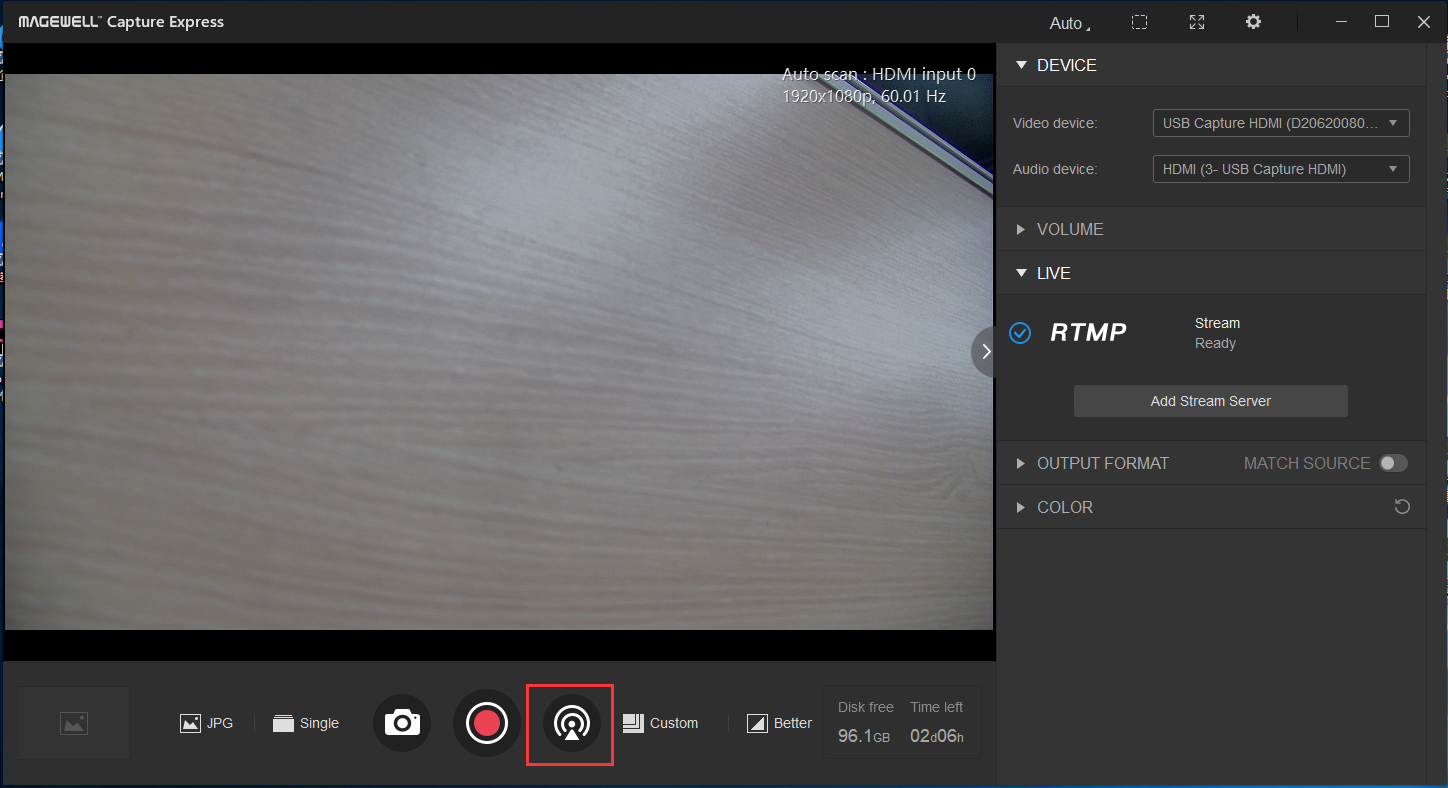
Task: Open the Auto menu in title bar
Action: 1069,23
